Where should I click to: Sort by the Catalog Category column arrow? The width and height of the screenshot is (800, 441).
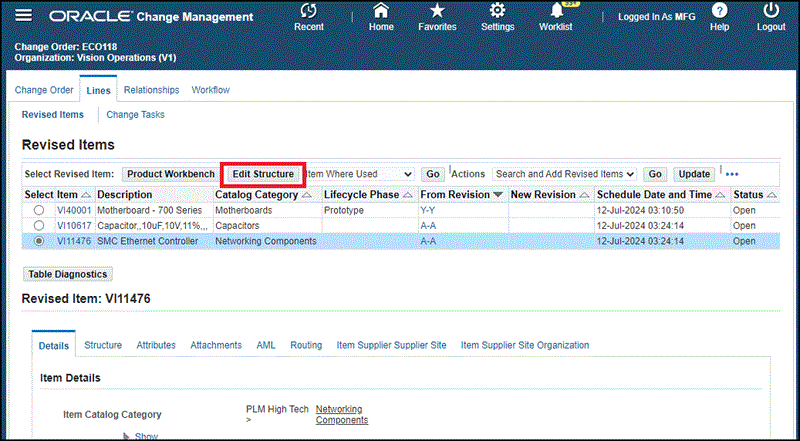(x=307, y=195)
